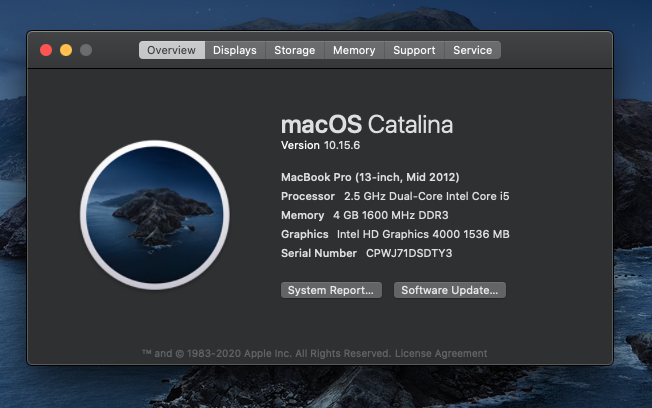Click the macOS Catalina title
Screen dimensions: 652x408
pyautogui.click(x=367, y=124)
